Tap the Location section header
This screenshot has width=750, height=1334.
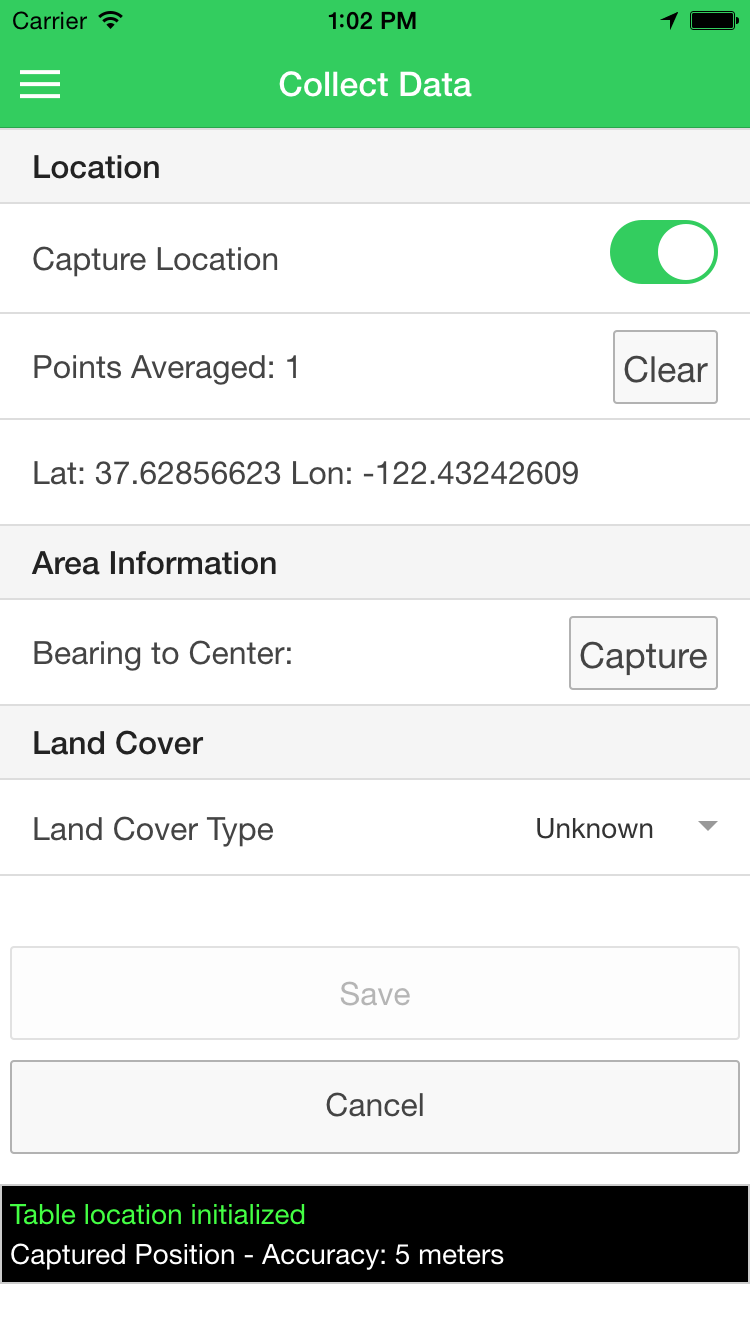[x=96, y=167]
